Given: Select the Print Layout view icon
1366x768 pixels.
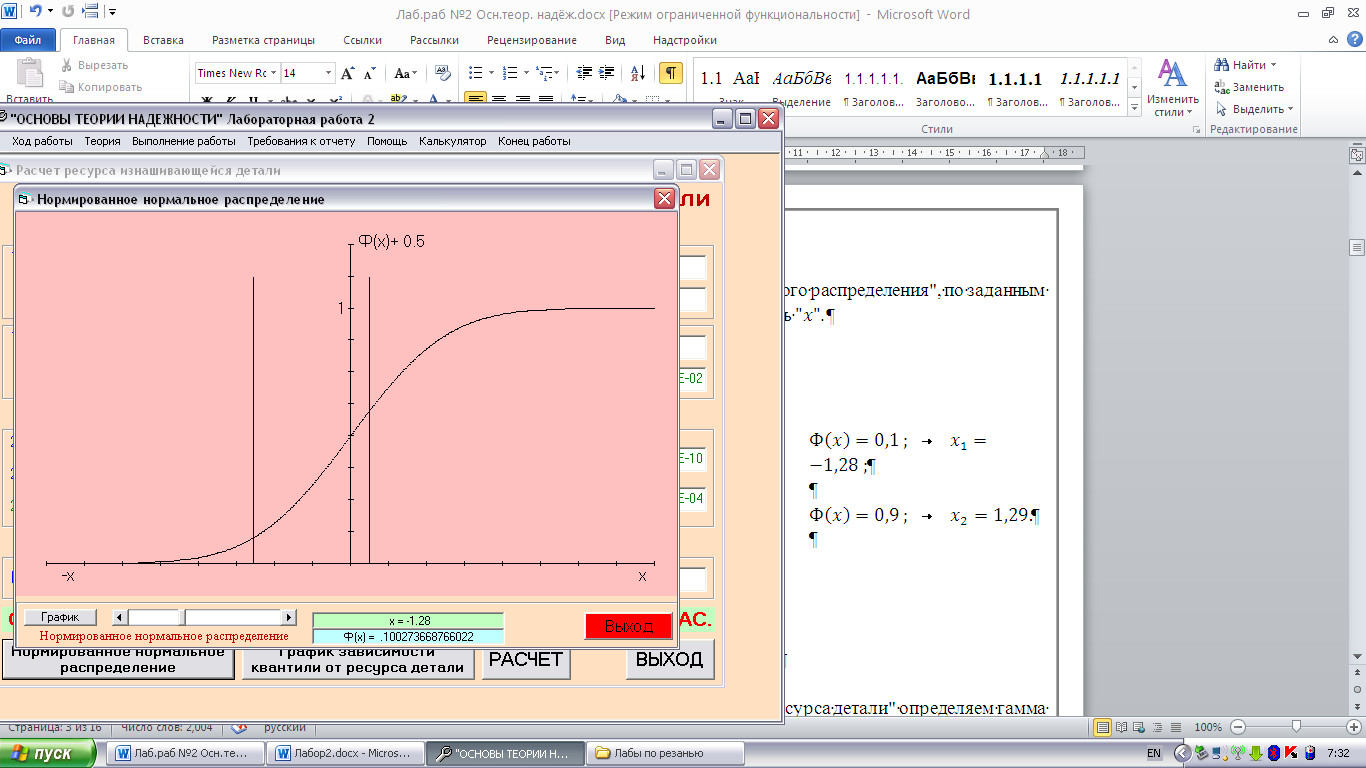Looking at the screenshot, I should 1103,727.
